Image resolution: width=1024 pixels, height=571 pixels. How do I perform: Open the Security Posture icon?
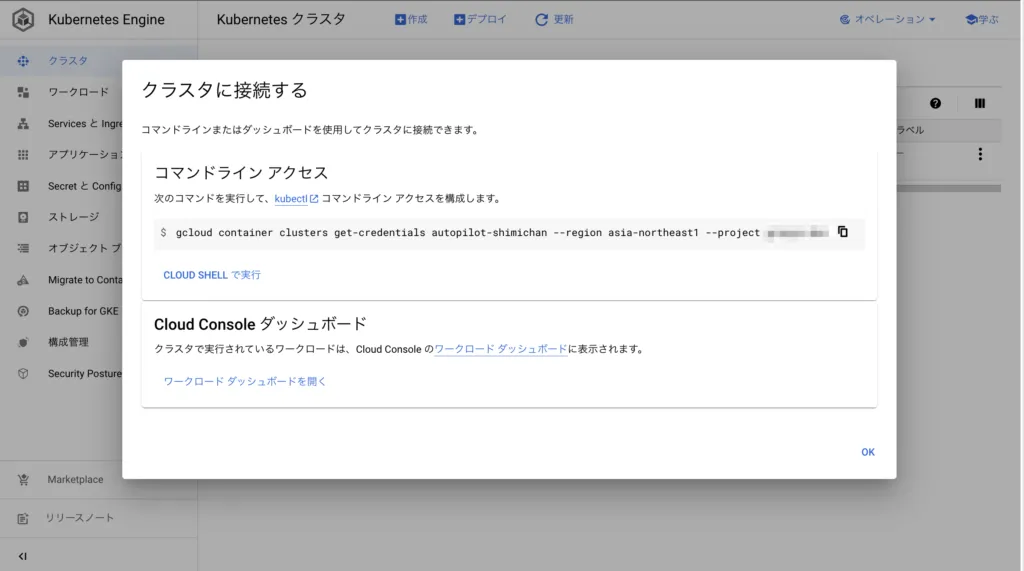pos(23,374)
